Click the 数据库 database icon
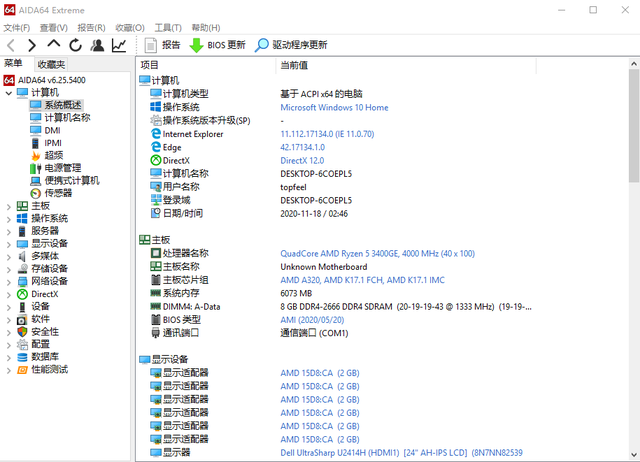The width and height of the screenshot is (640, 462). pos(22,357)
